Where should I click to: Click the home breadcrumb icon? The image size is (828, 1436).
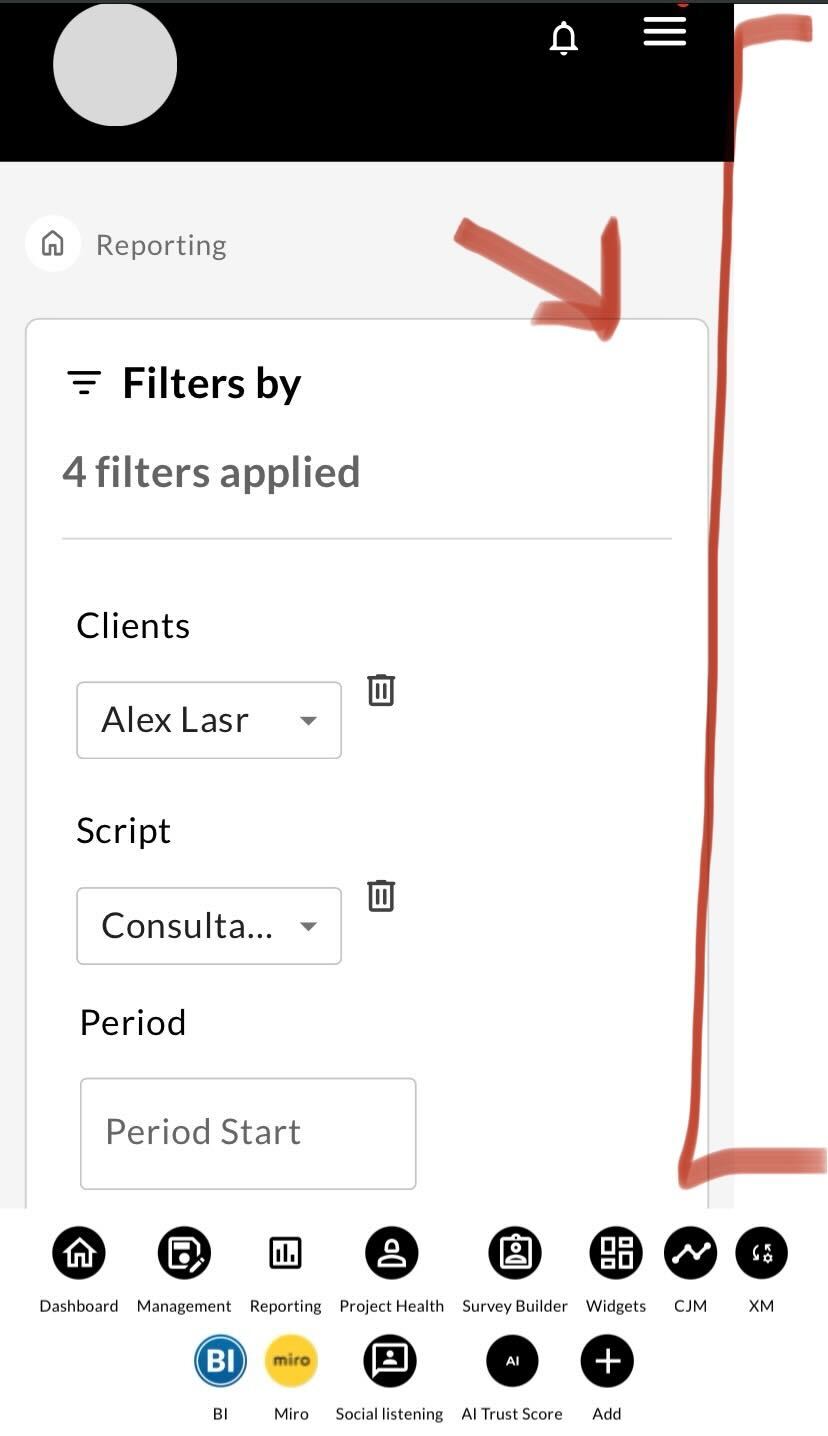[x=53, y=243]
